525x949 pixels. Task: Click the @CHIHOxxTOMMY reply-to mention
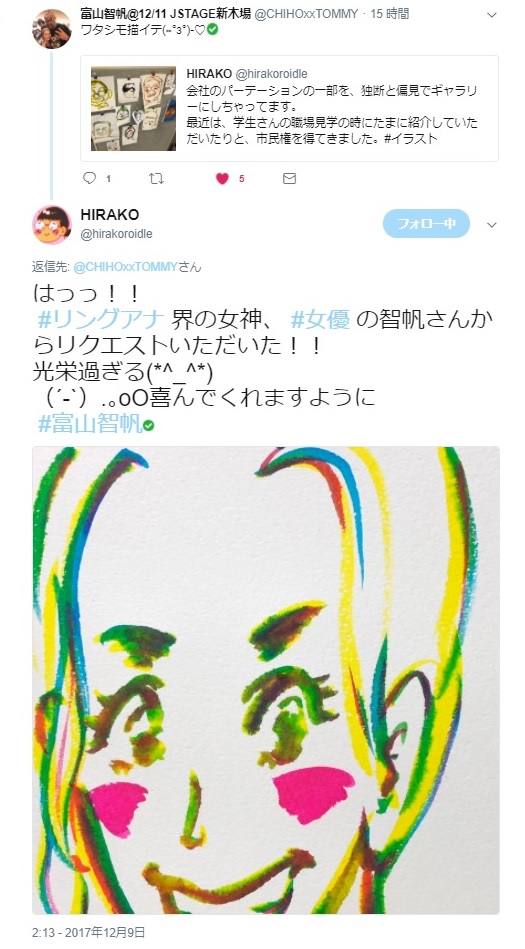tap(125, 267)
